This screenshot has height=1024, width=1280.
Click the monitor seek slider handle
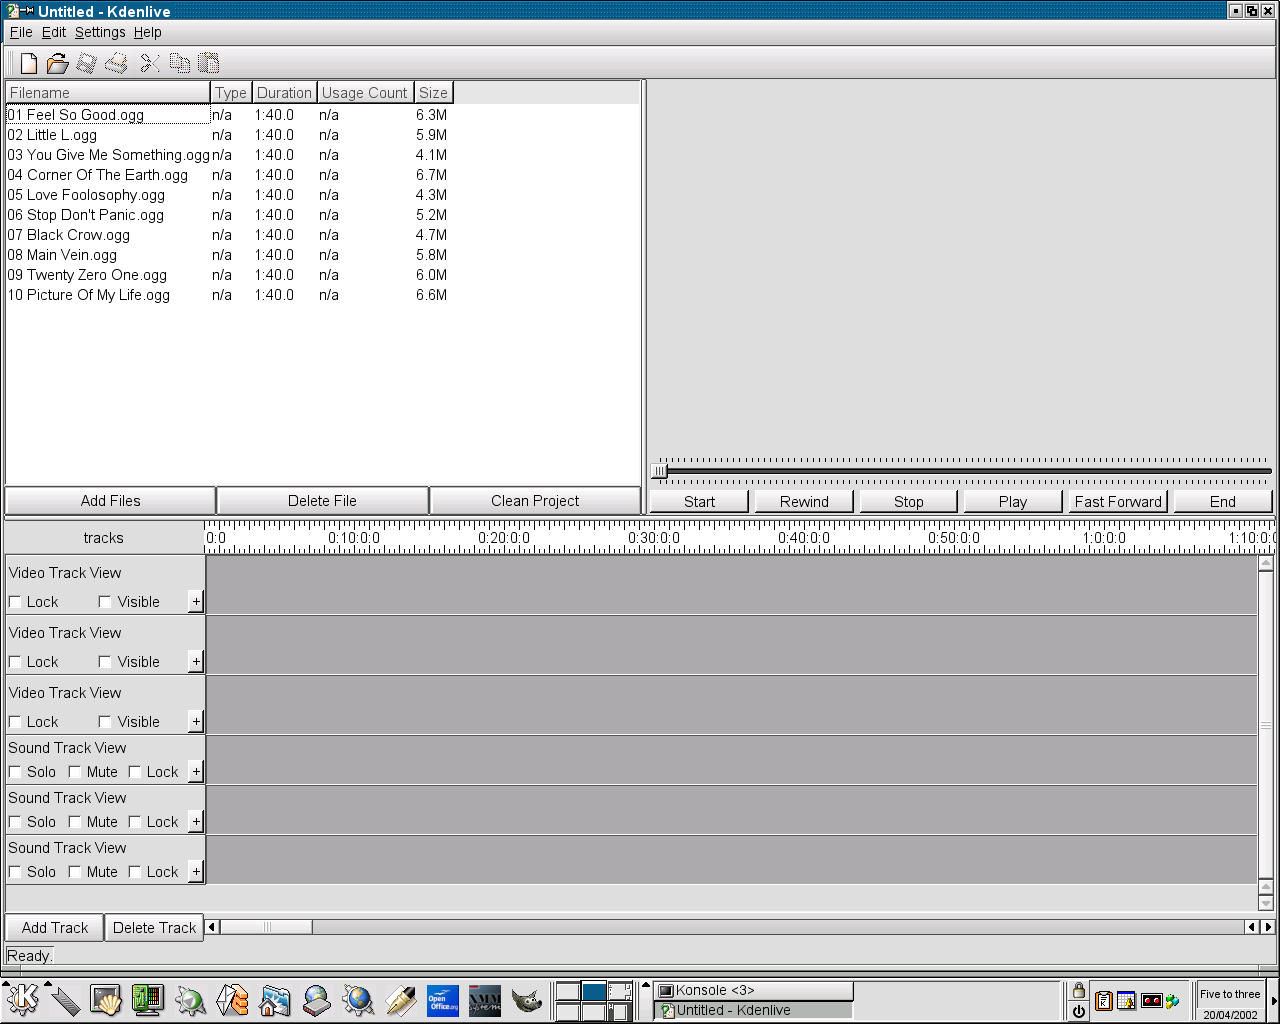pyautogui.click(x=659, y=471)
